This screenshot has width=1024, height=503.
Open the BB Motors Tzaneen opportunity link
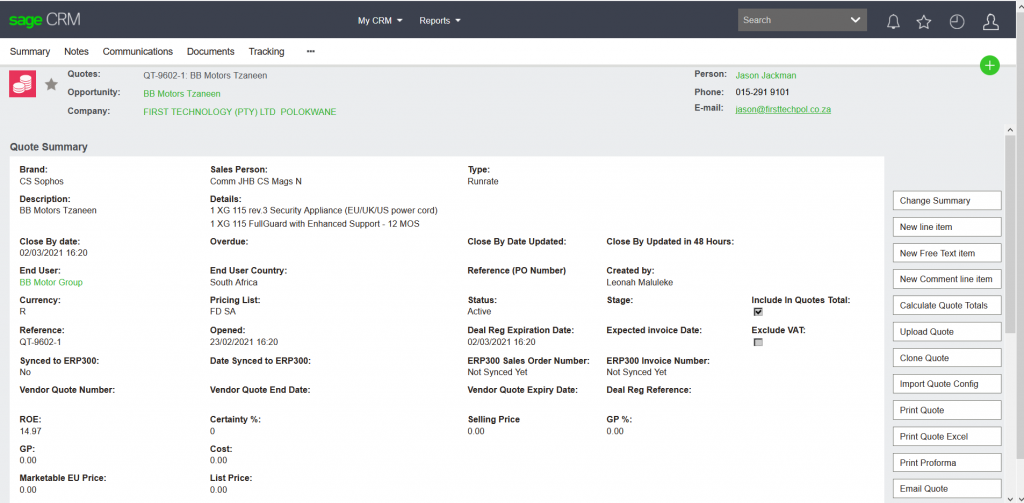pyautogui.click(x=182, y=93)
